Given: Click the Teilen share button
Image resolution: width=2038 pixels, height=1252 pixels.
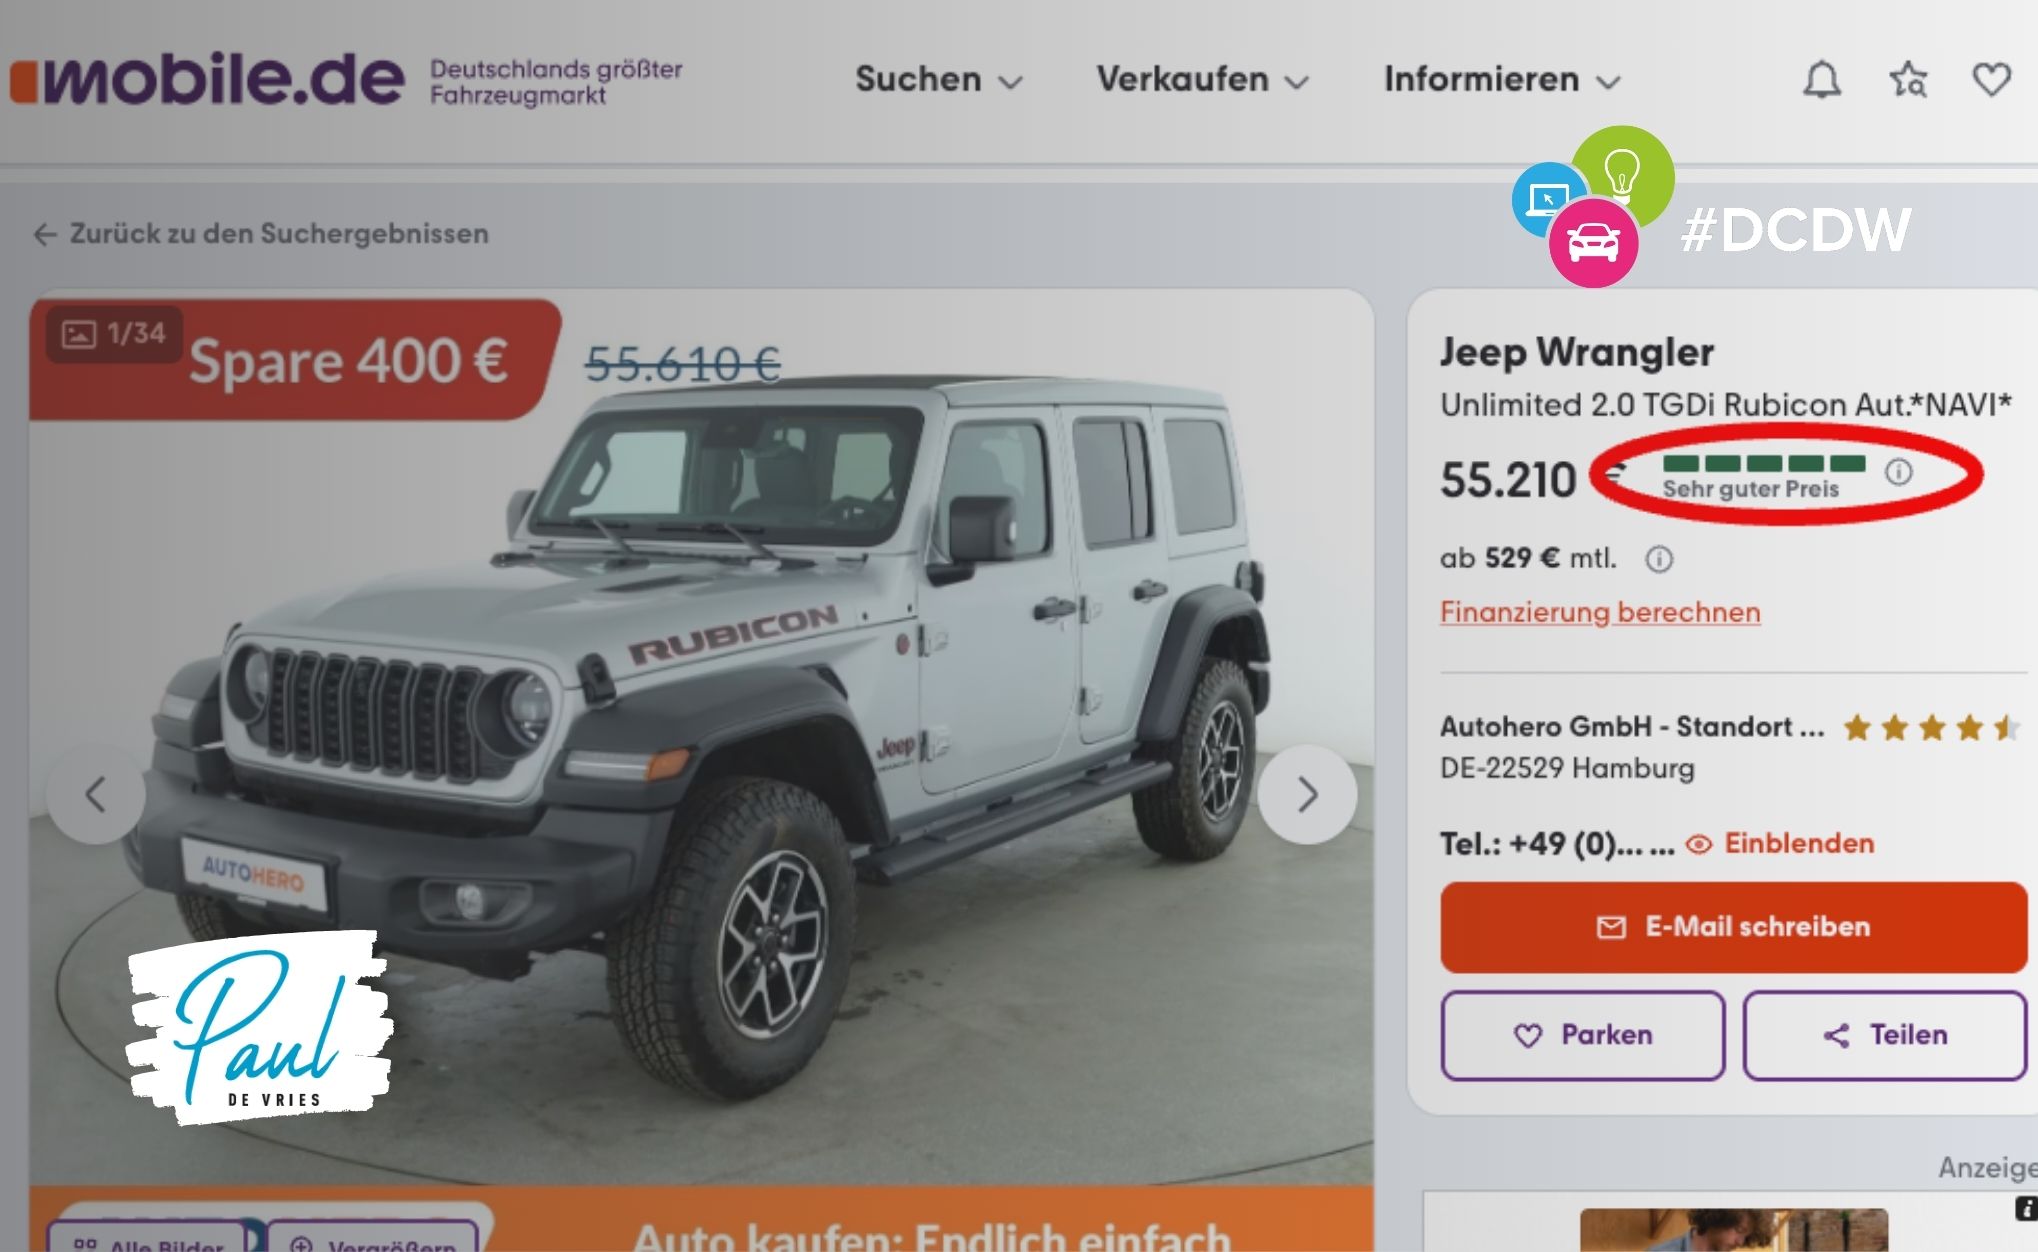Looking at the screenshot, I should [1885, 1035].
